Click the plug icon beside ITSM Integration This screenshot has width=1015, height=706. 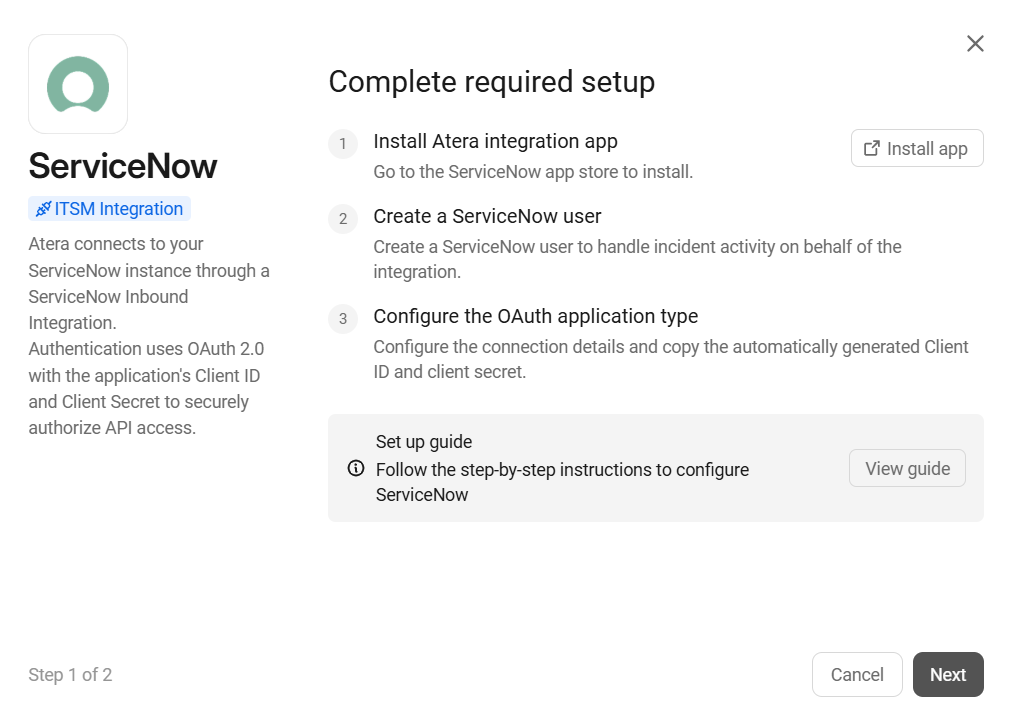pos(43,209)
